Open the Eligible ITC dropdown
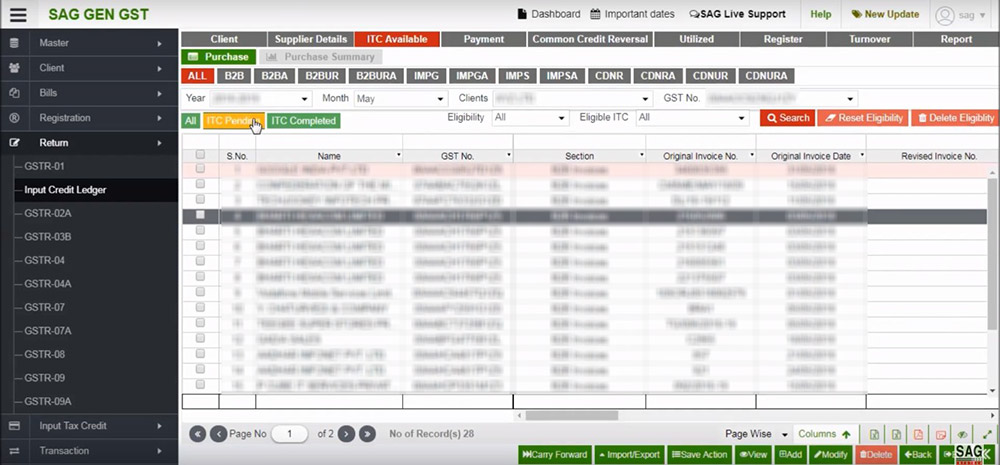The image size is (1000, 465). tap(693, 118)
